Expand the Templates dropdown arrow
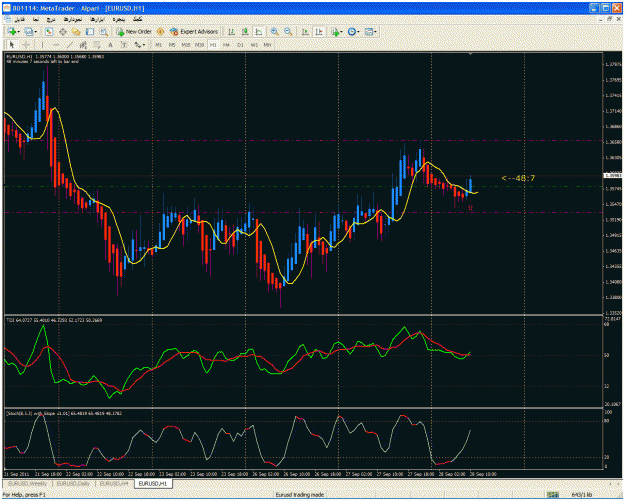625x501 pixels. [375, 32]
